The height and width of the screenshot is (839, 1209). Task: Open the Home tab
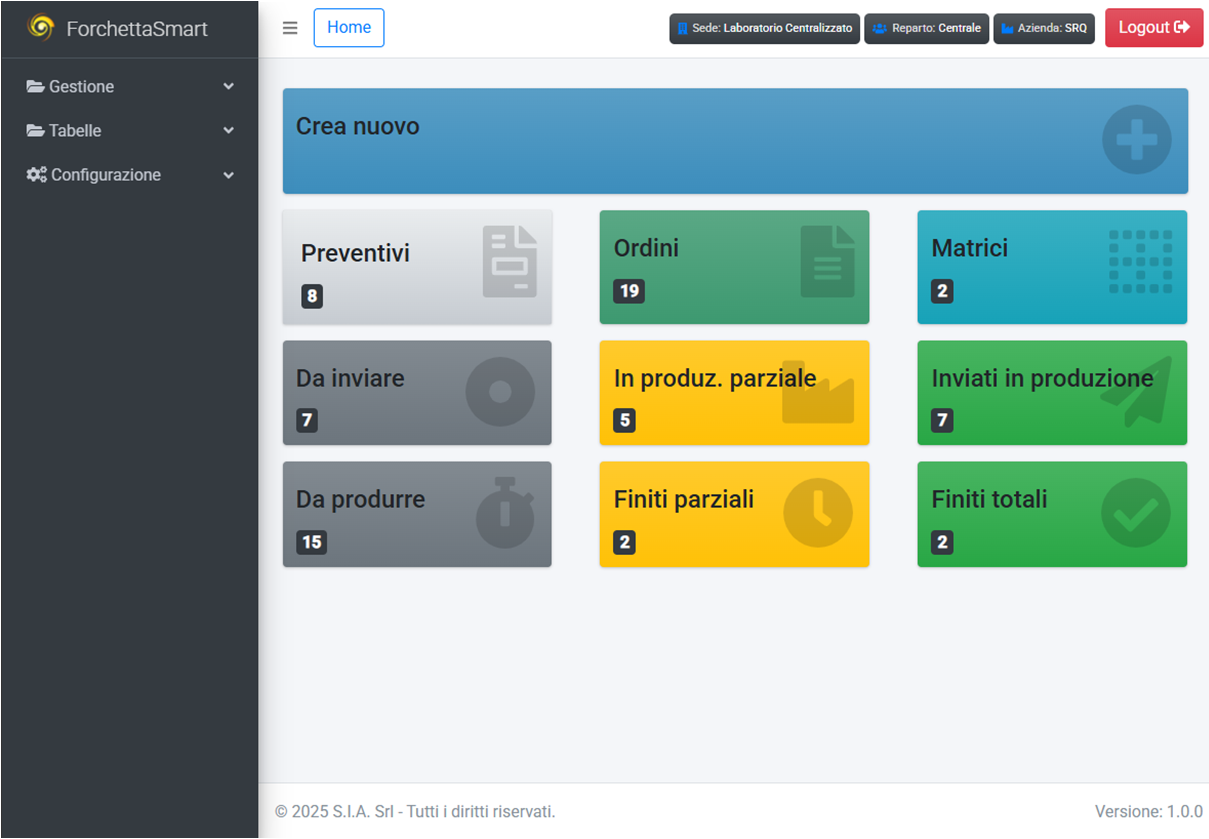click(x=349, y=28)
